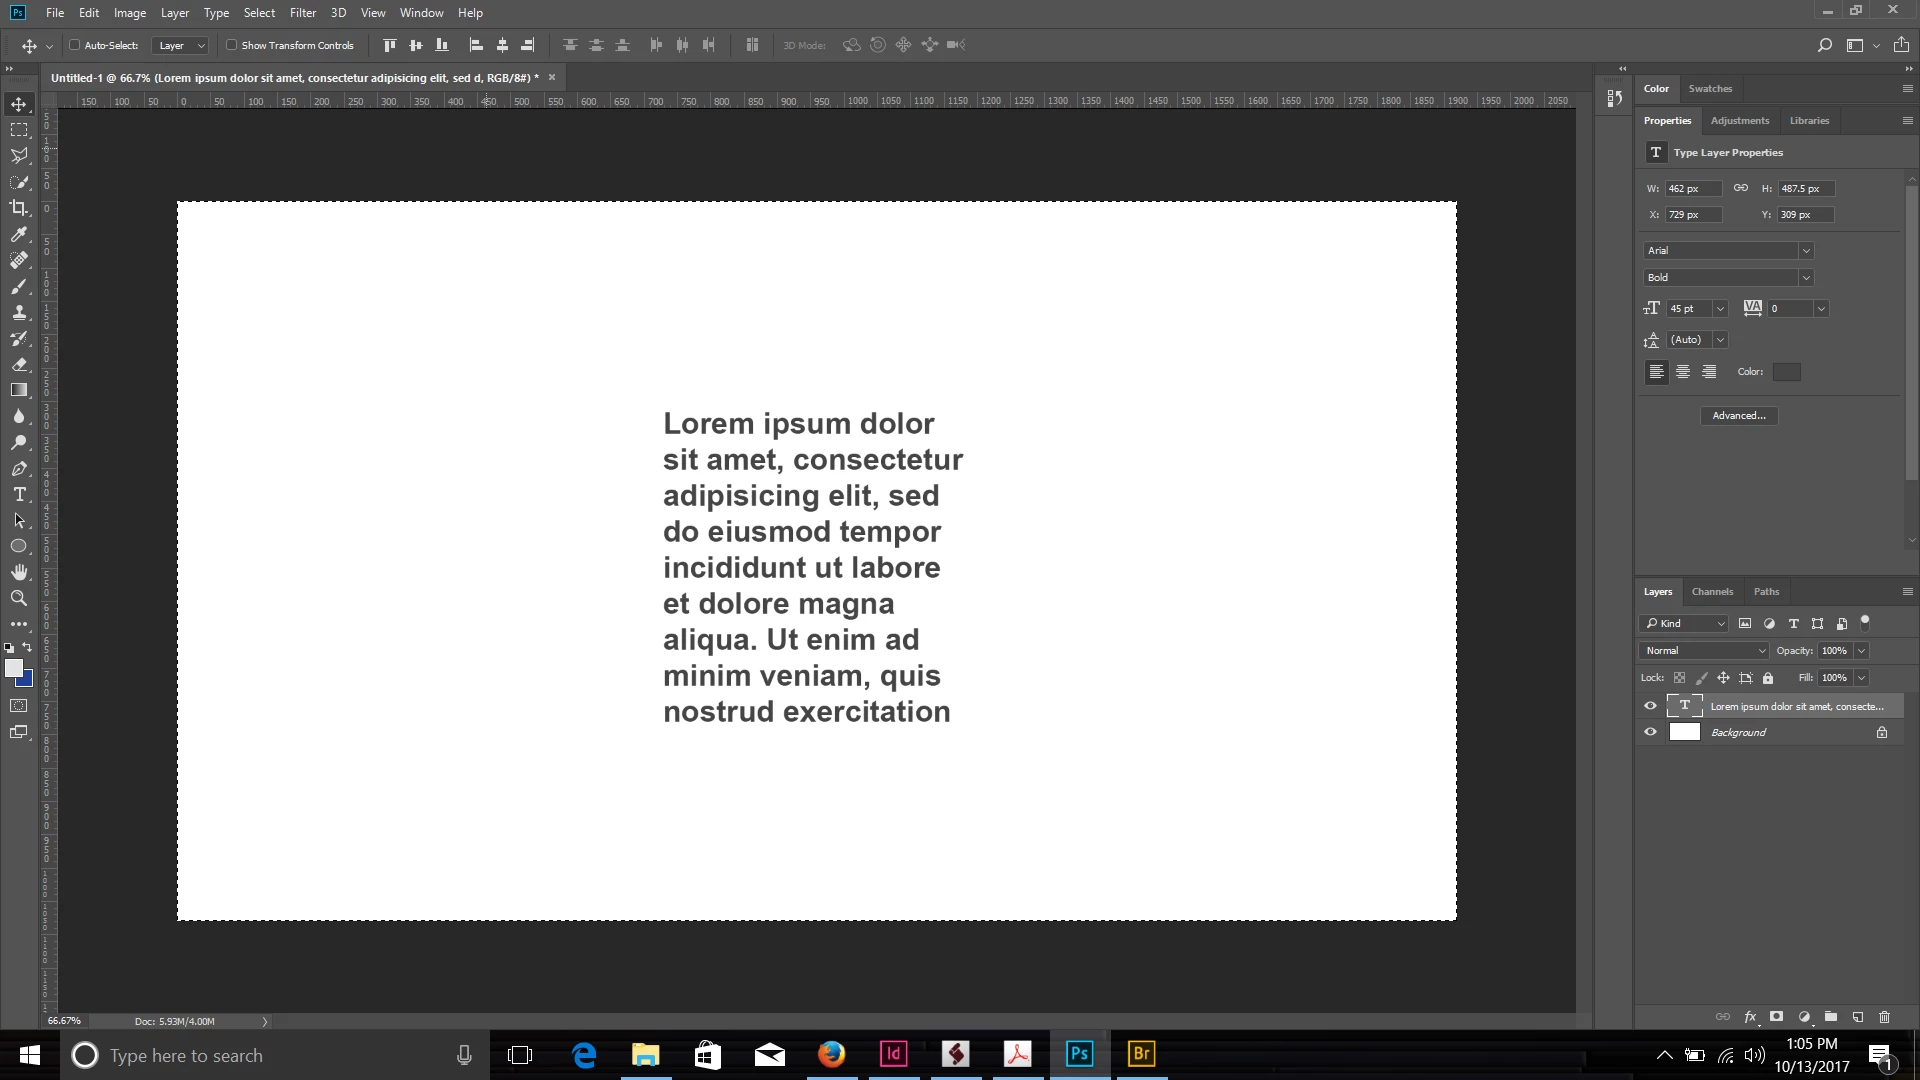Select the Horizontal Type tool
The width and height of the screenshot is (1920, 1080).
[x=19, y=495]
